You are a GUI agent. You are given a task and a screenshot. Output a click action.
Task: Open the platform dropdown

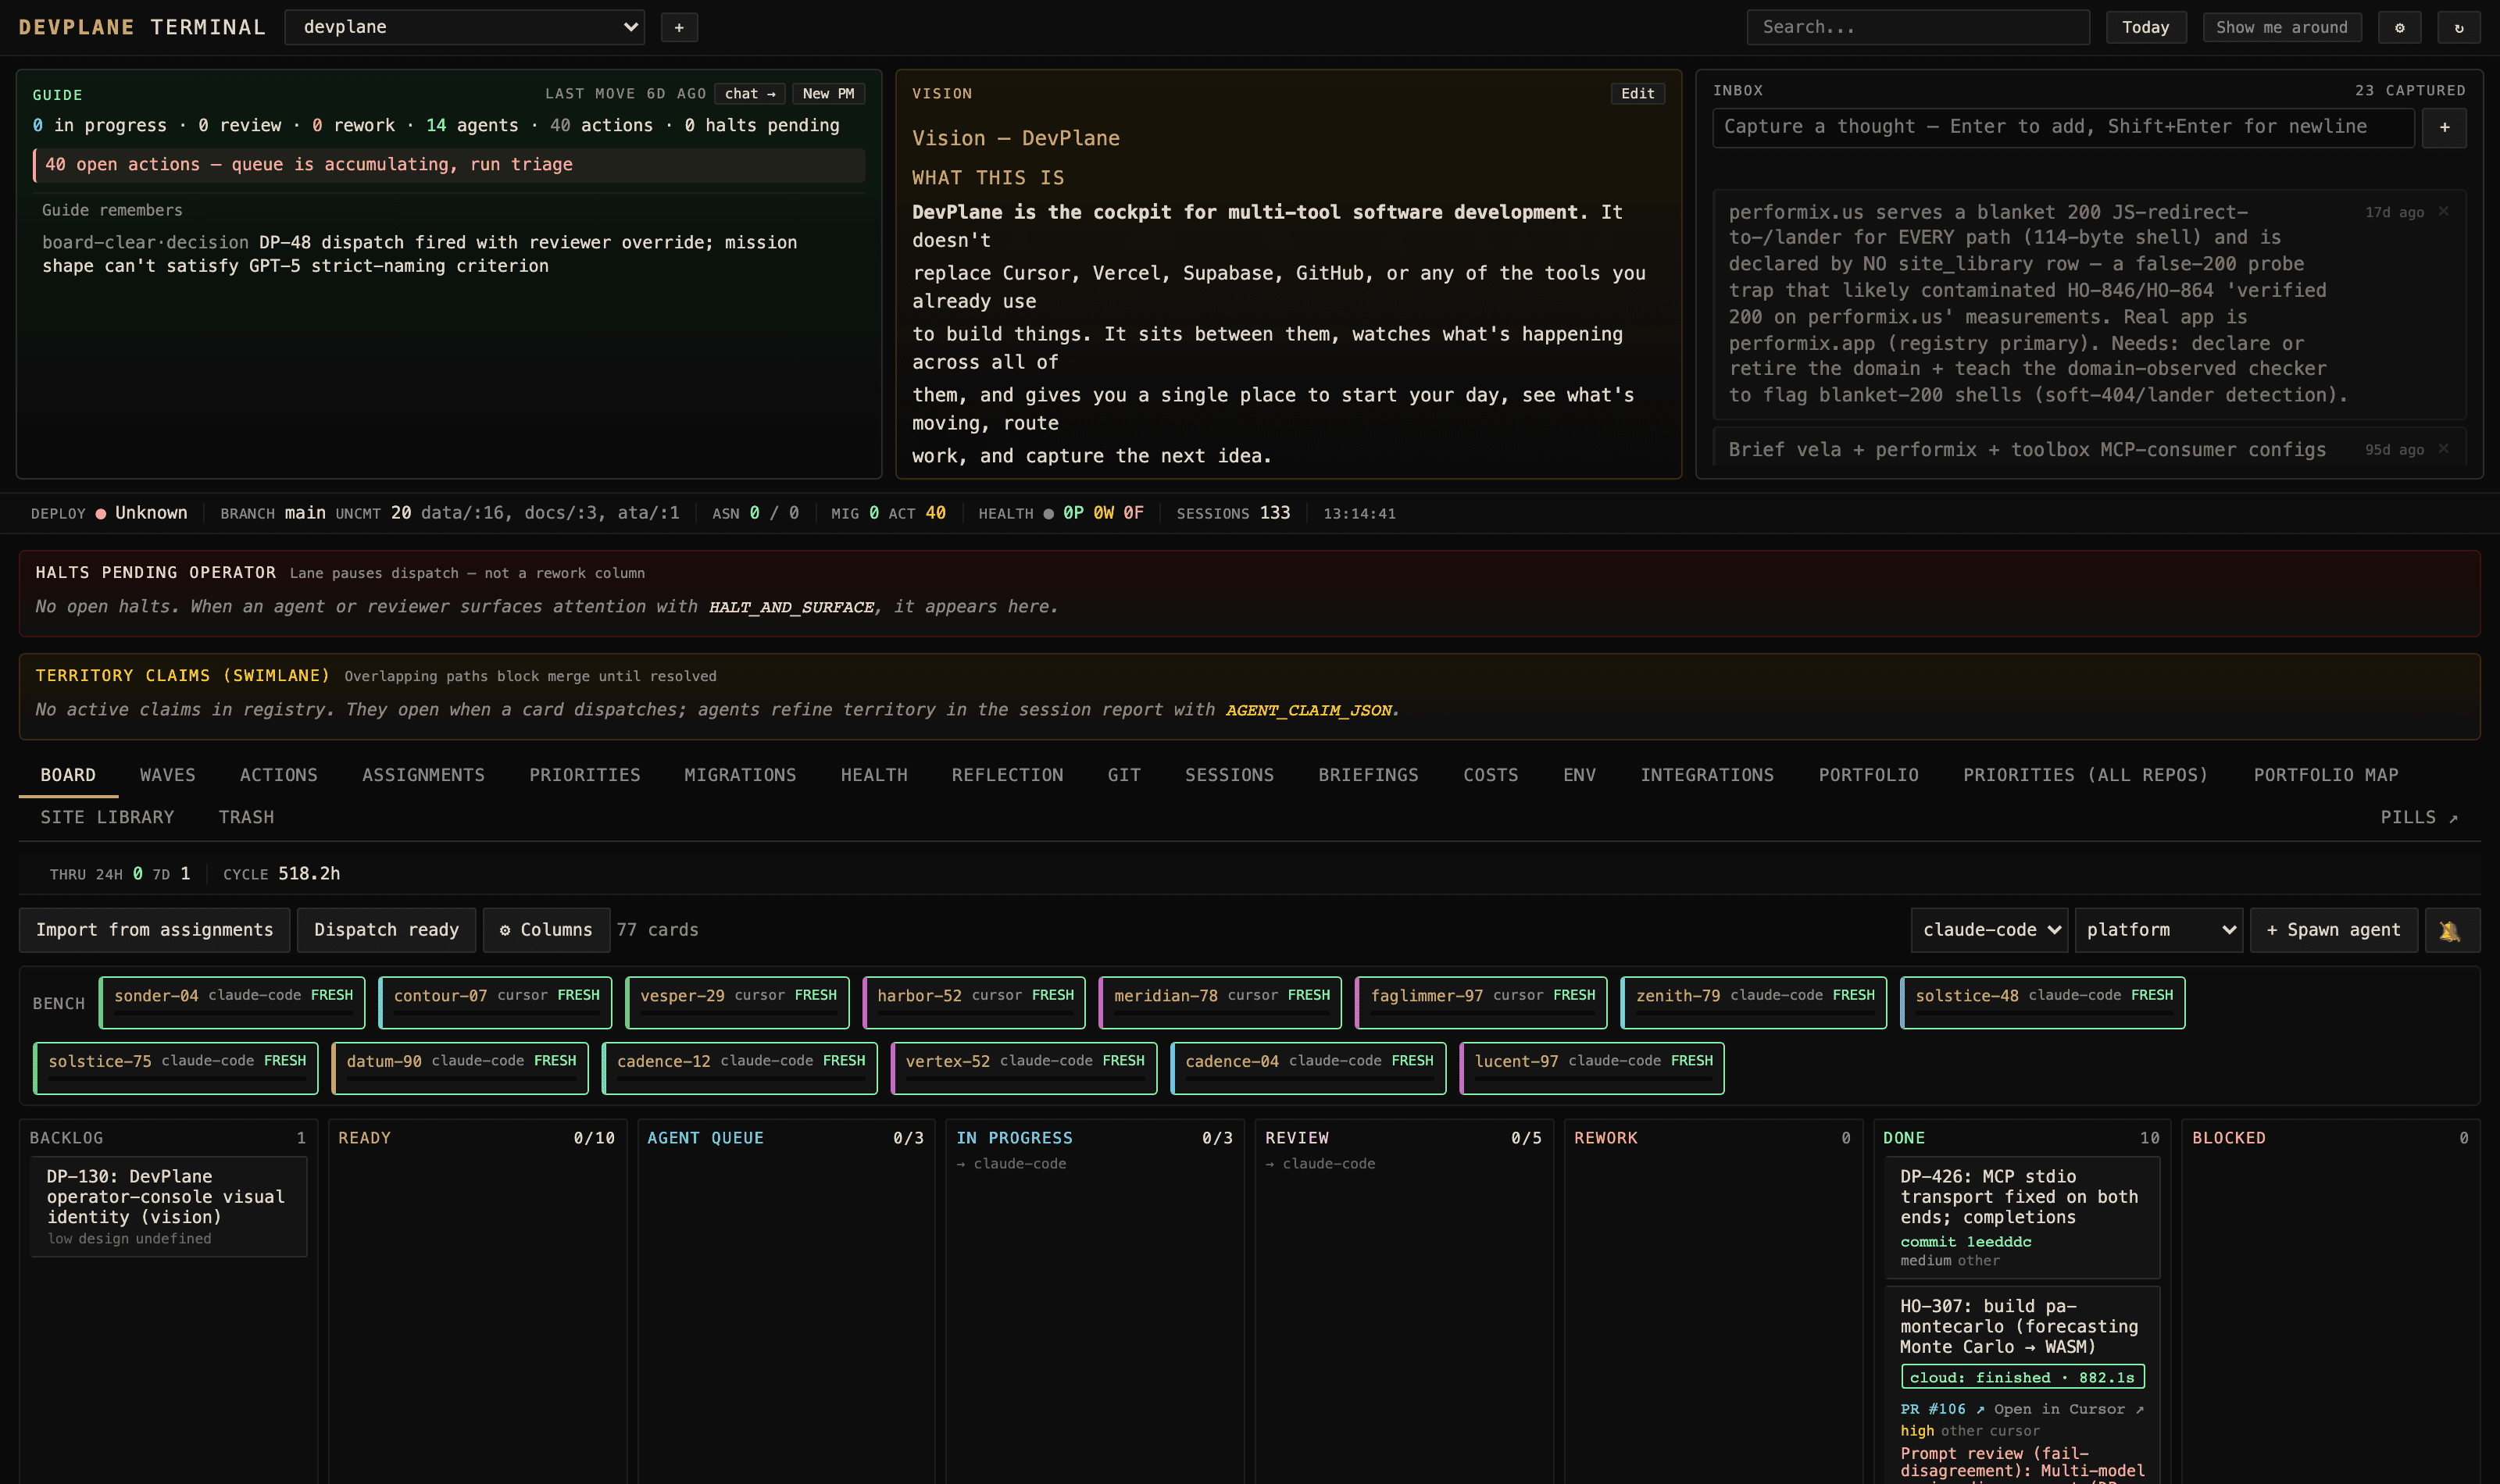(2158, 930)
